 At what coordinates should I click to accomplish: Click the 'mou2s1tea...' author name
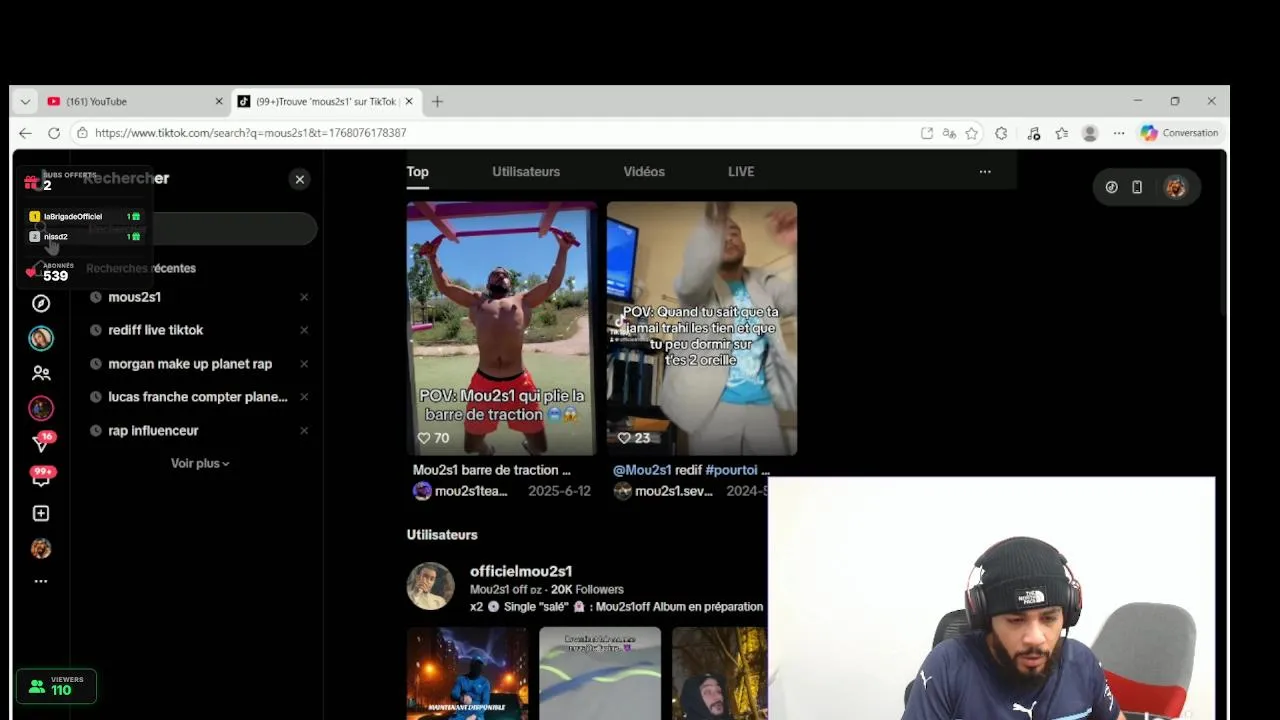coord(471,491)
